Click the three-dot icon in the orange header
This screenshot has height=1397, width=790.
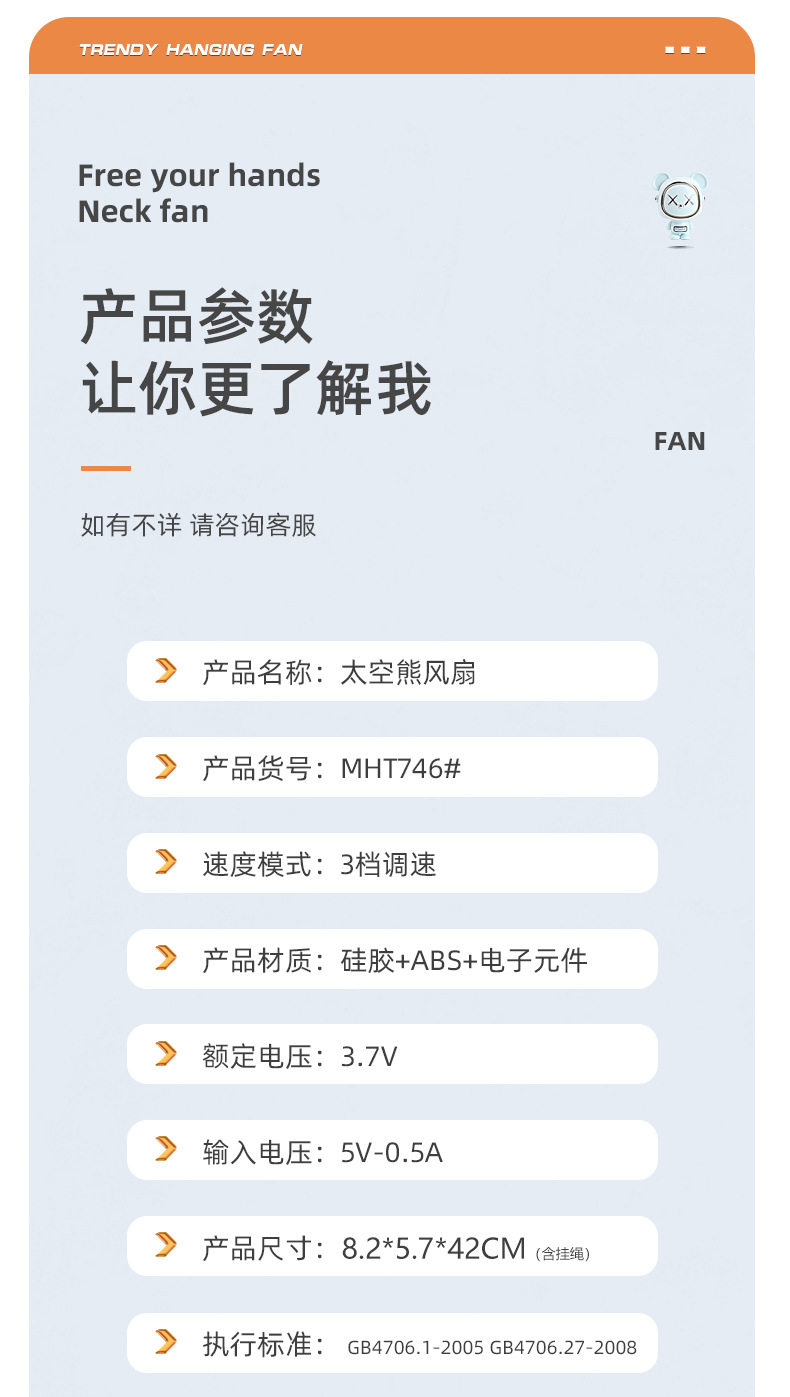(x=685, y=49)
